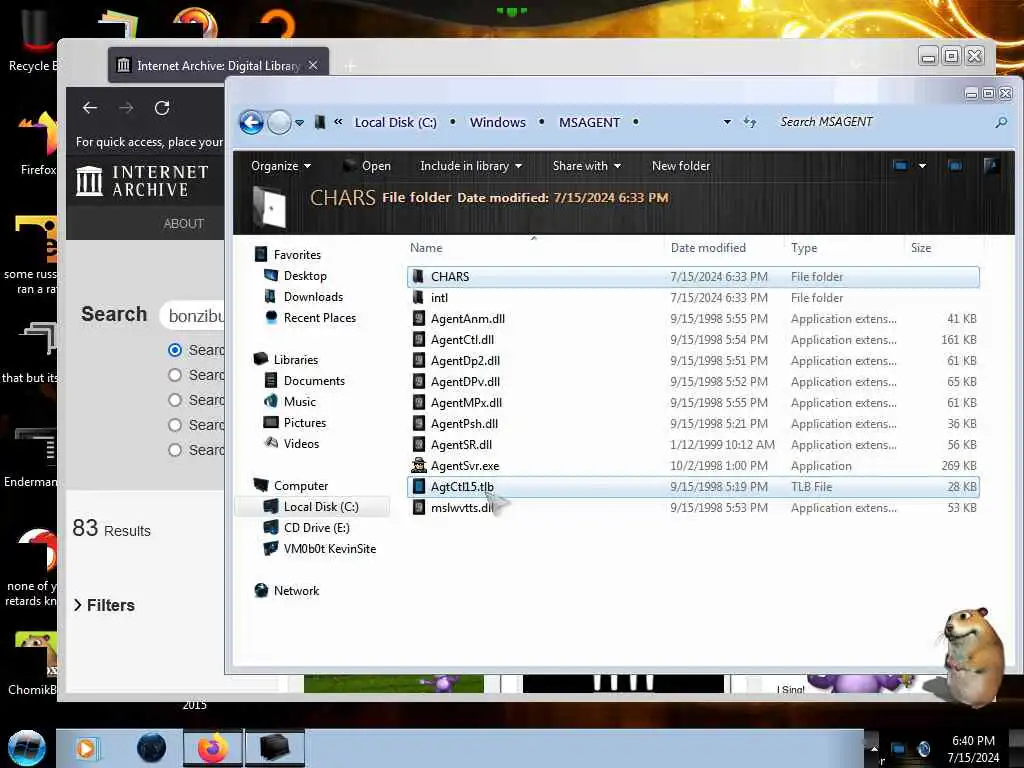The width and height of the screenshot is (1024, 768).
Task: Open Recent Places in navigation pane
Action: click(319, 317)
